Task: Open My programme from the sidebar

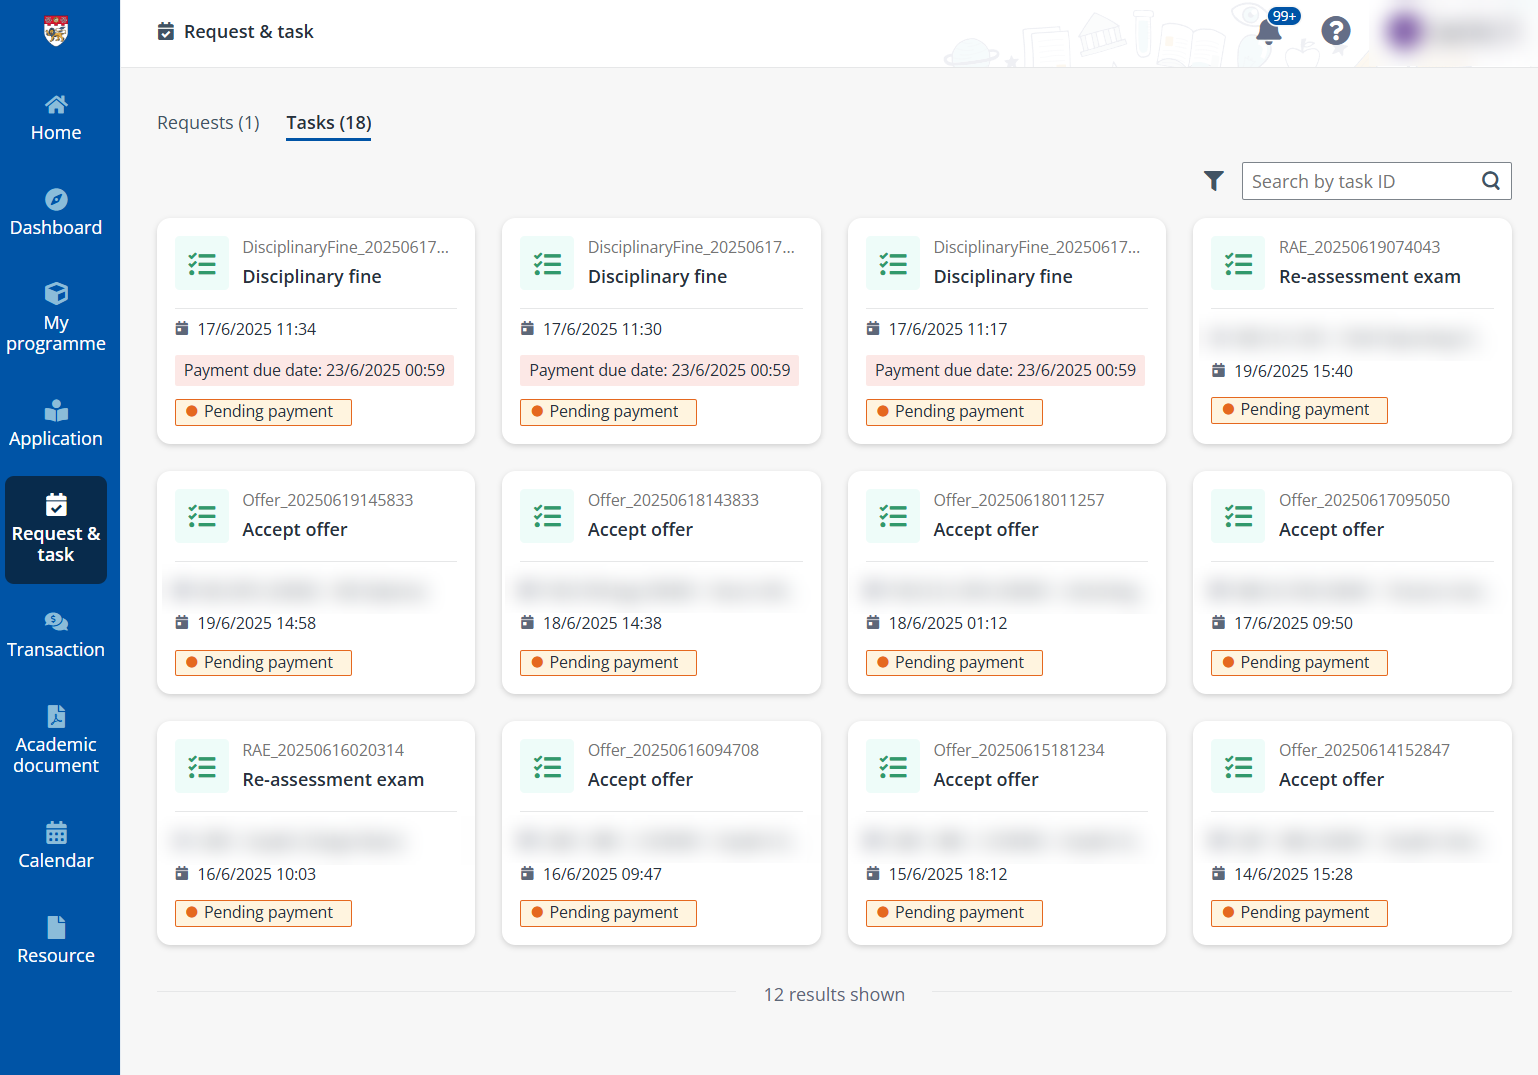Action: 56,318
